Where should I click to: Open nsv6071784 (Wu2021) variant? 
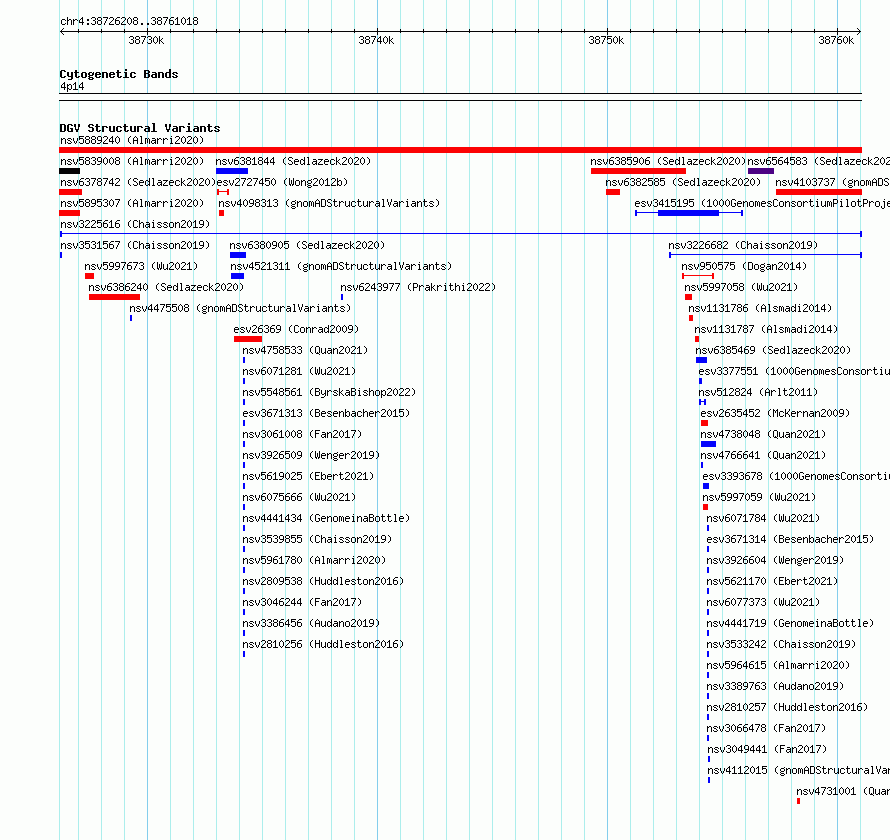(763, 518)
